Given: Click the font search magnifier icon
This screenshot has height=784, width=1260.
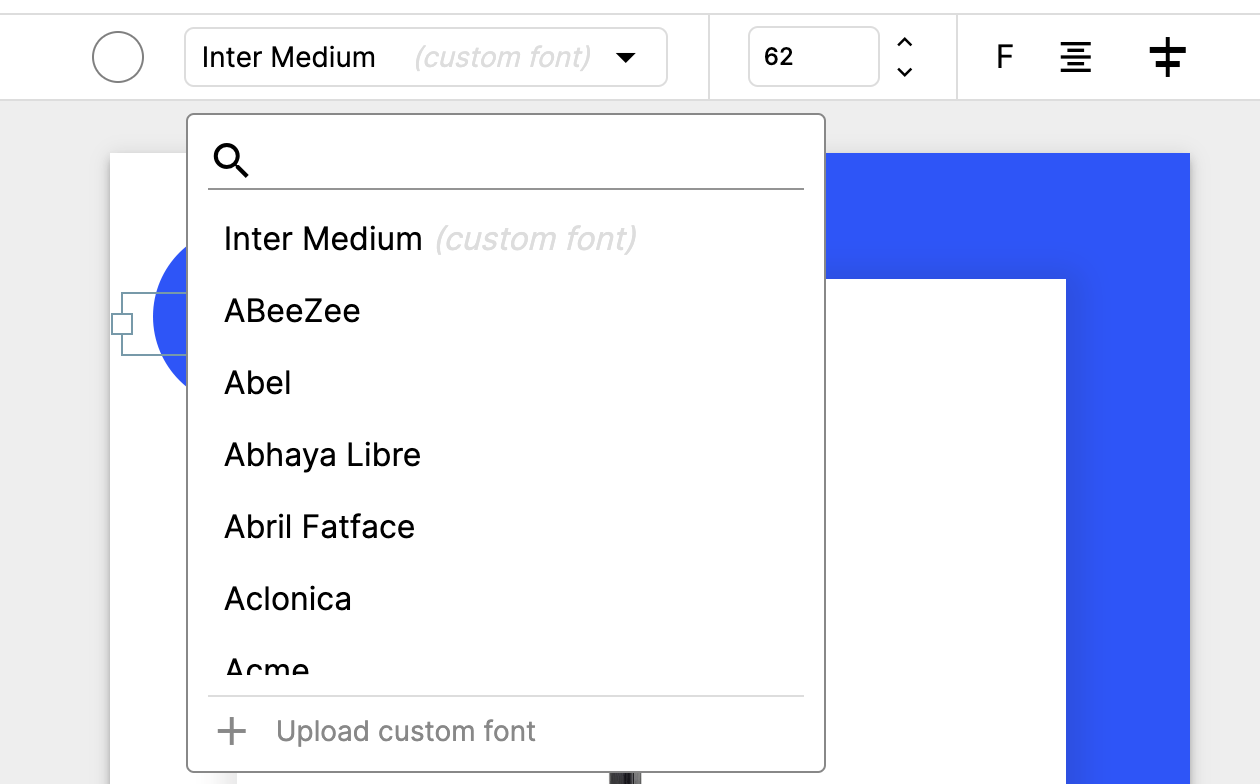Looking at the screenshot, I should (231, 160).
